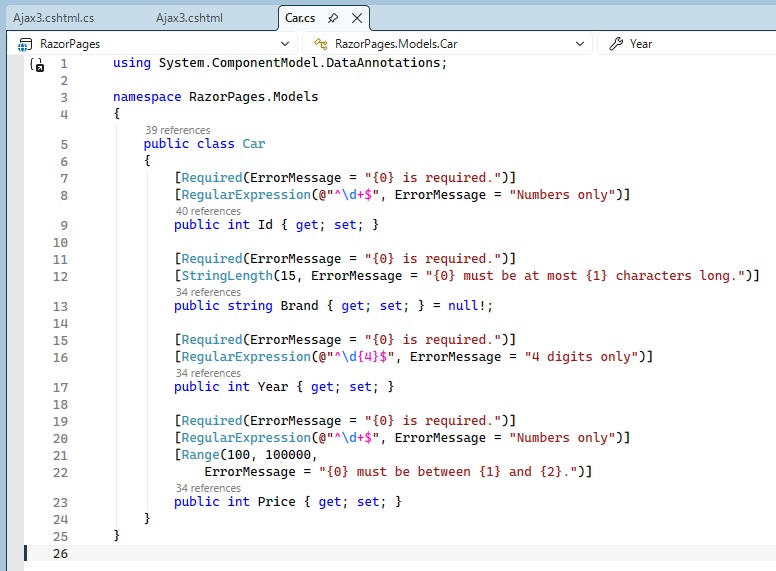Viewport: 776px width, 571px height.
Task: Switch to the Ajax3.cshtml.cs tab
Action: [x=53, y=18]
